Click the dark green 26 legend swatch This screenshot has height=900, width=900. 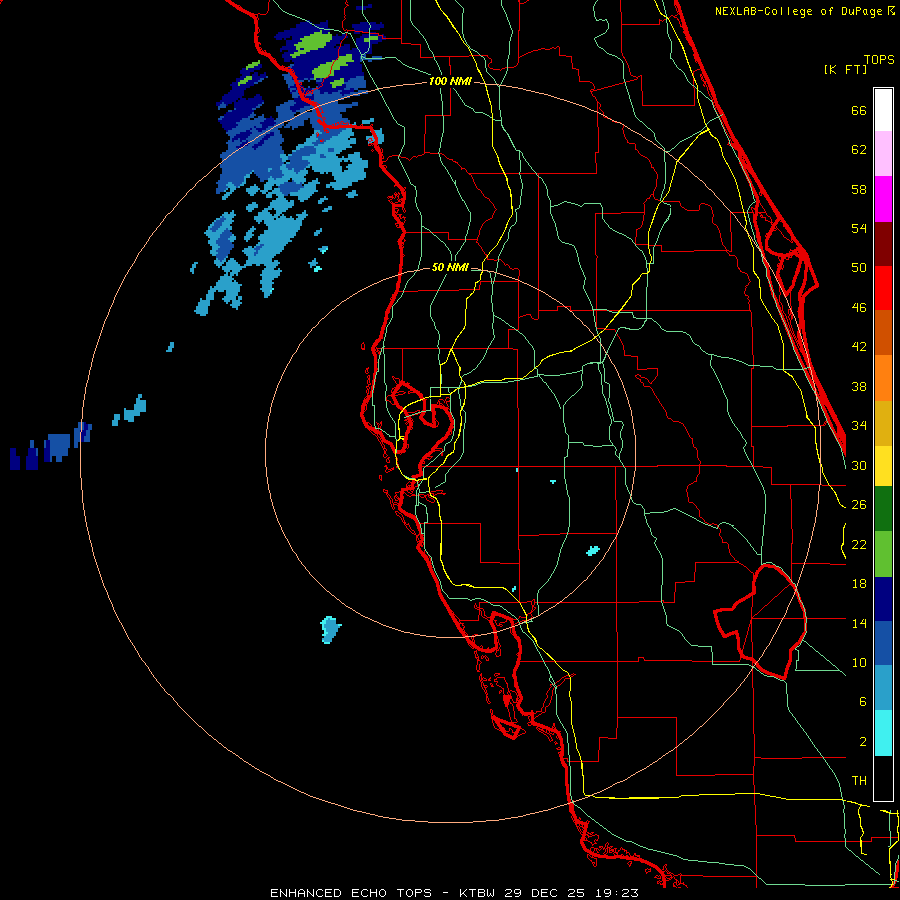coord(883,509)
